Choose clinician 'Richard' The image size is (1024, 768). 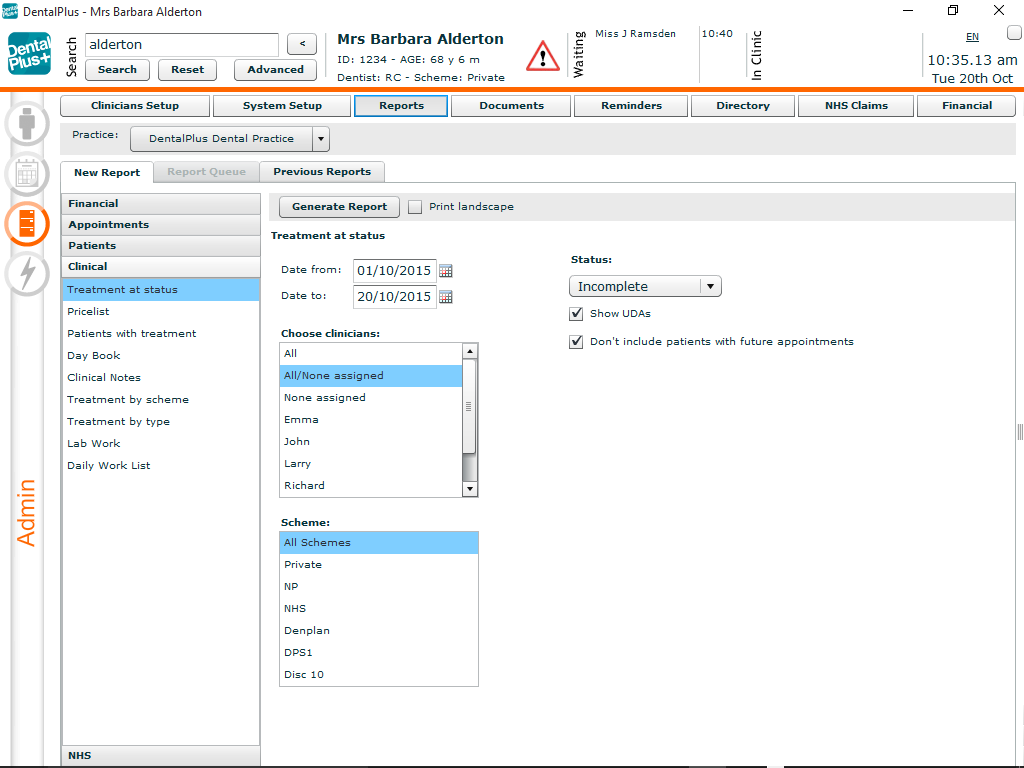point(371,486)
